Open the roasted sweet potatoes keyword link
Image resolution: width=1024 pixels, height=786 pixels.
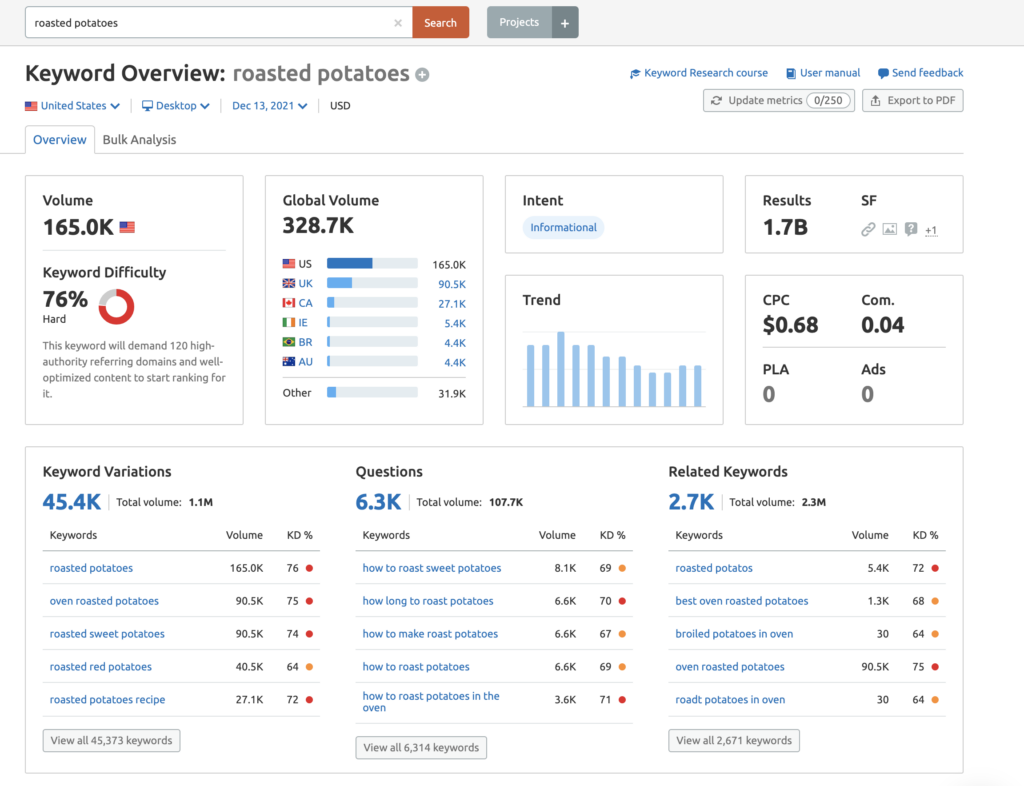(x=107, y=633)
